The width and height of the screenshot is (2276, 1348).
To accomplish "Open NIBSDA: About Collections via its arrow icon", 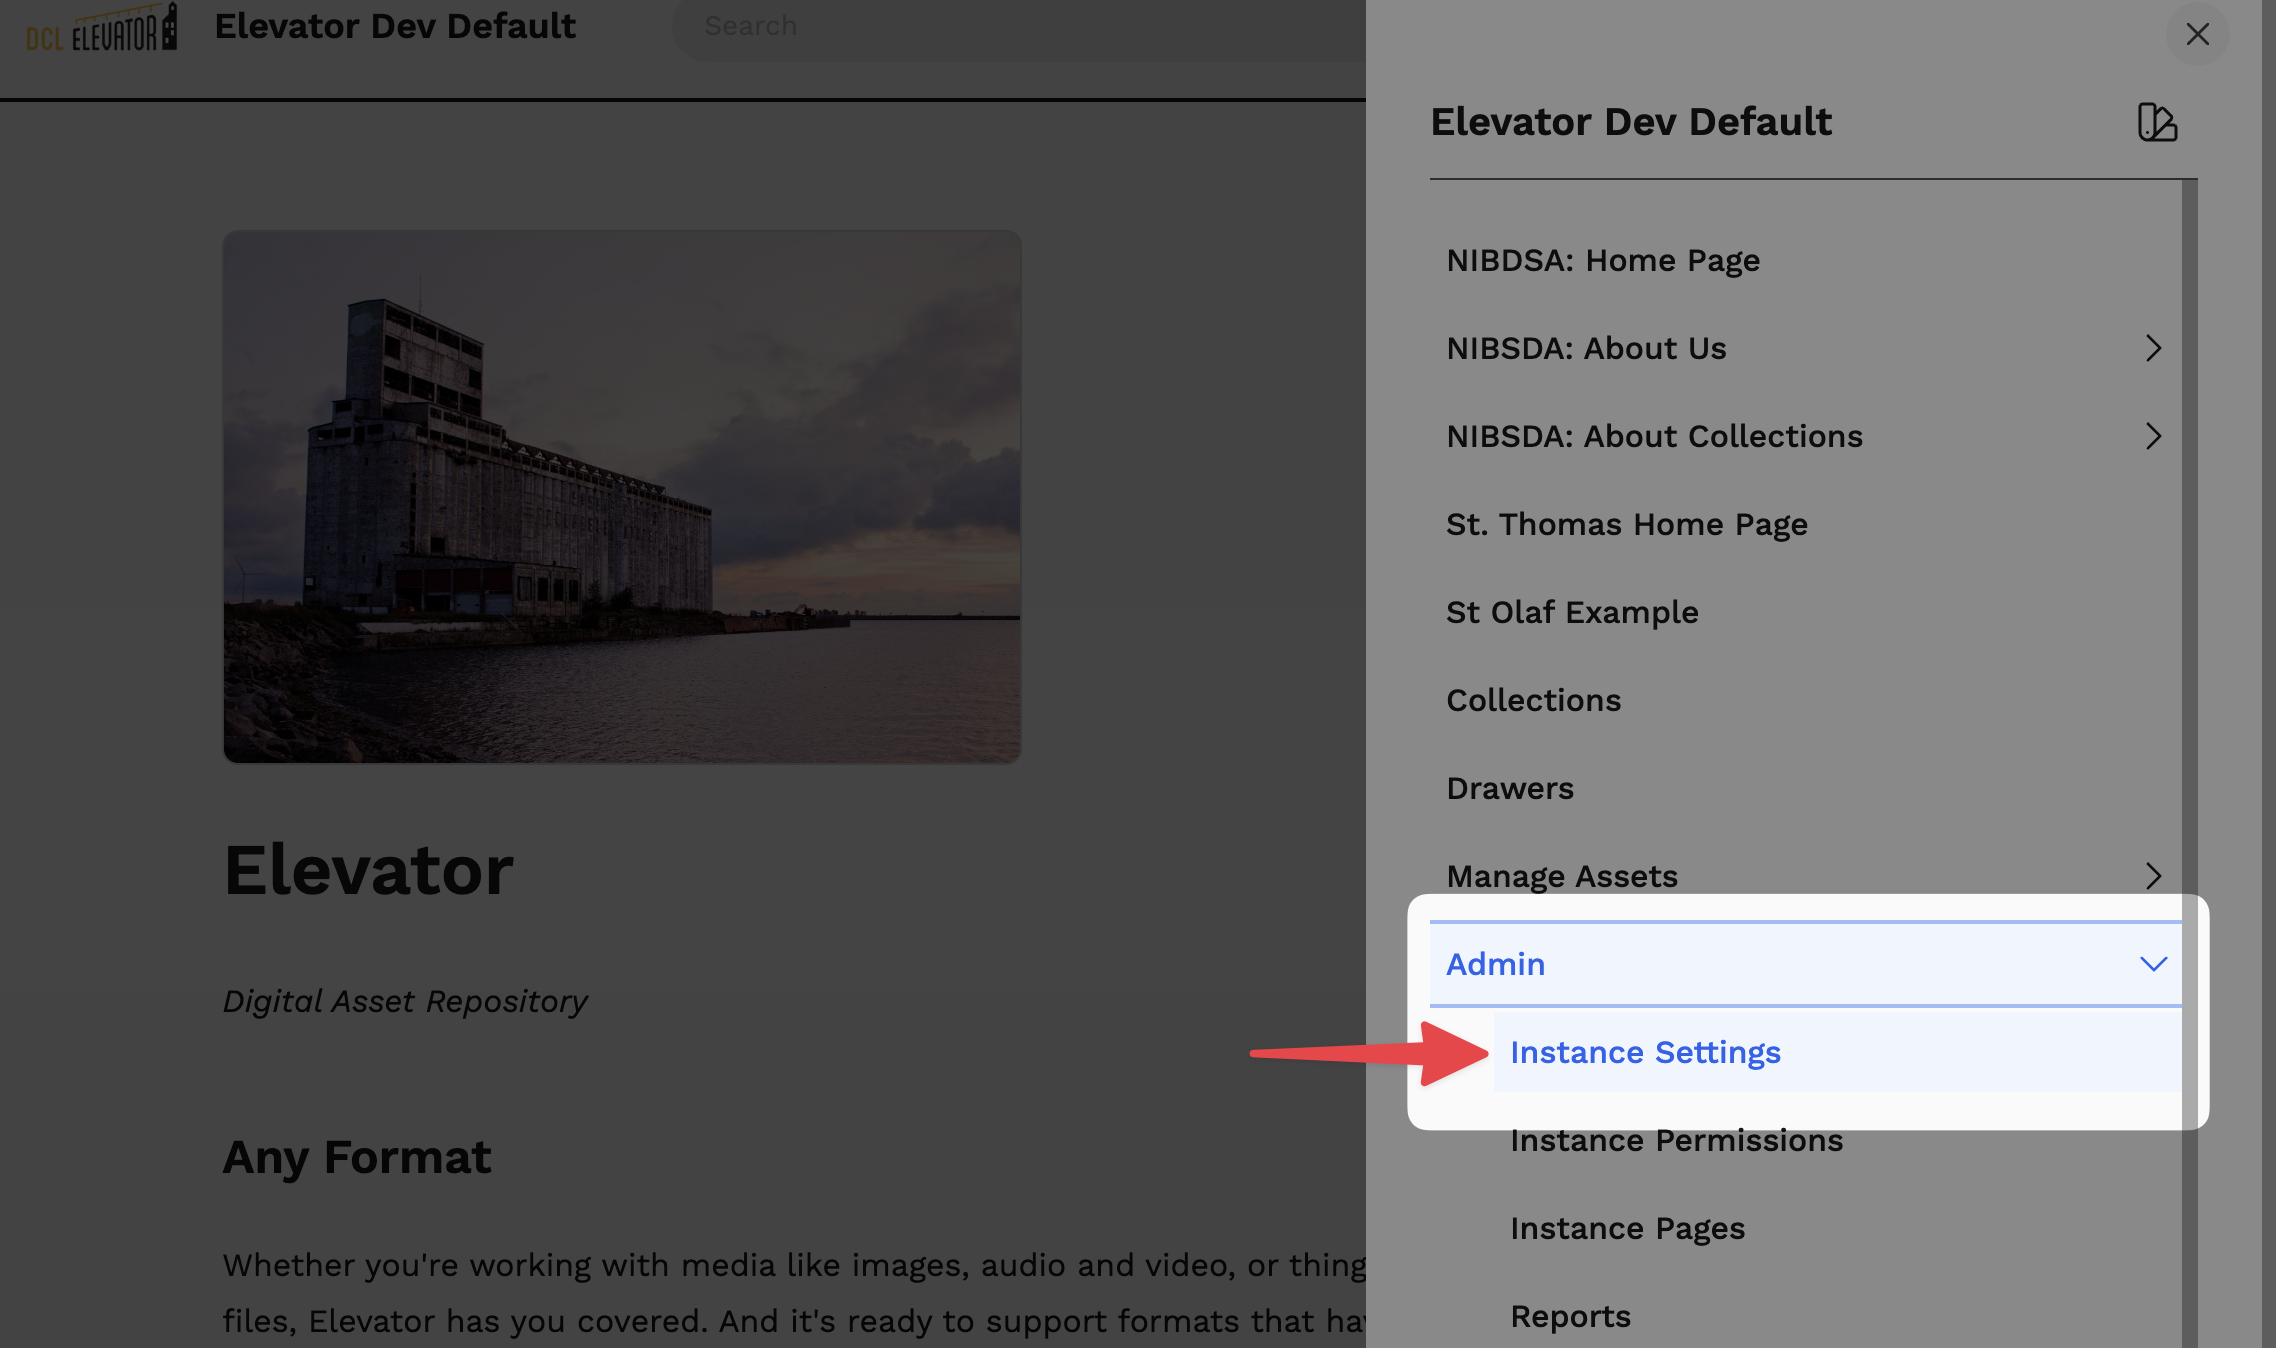I will 2152,436.
